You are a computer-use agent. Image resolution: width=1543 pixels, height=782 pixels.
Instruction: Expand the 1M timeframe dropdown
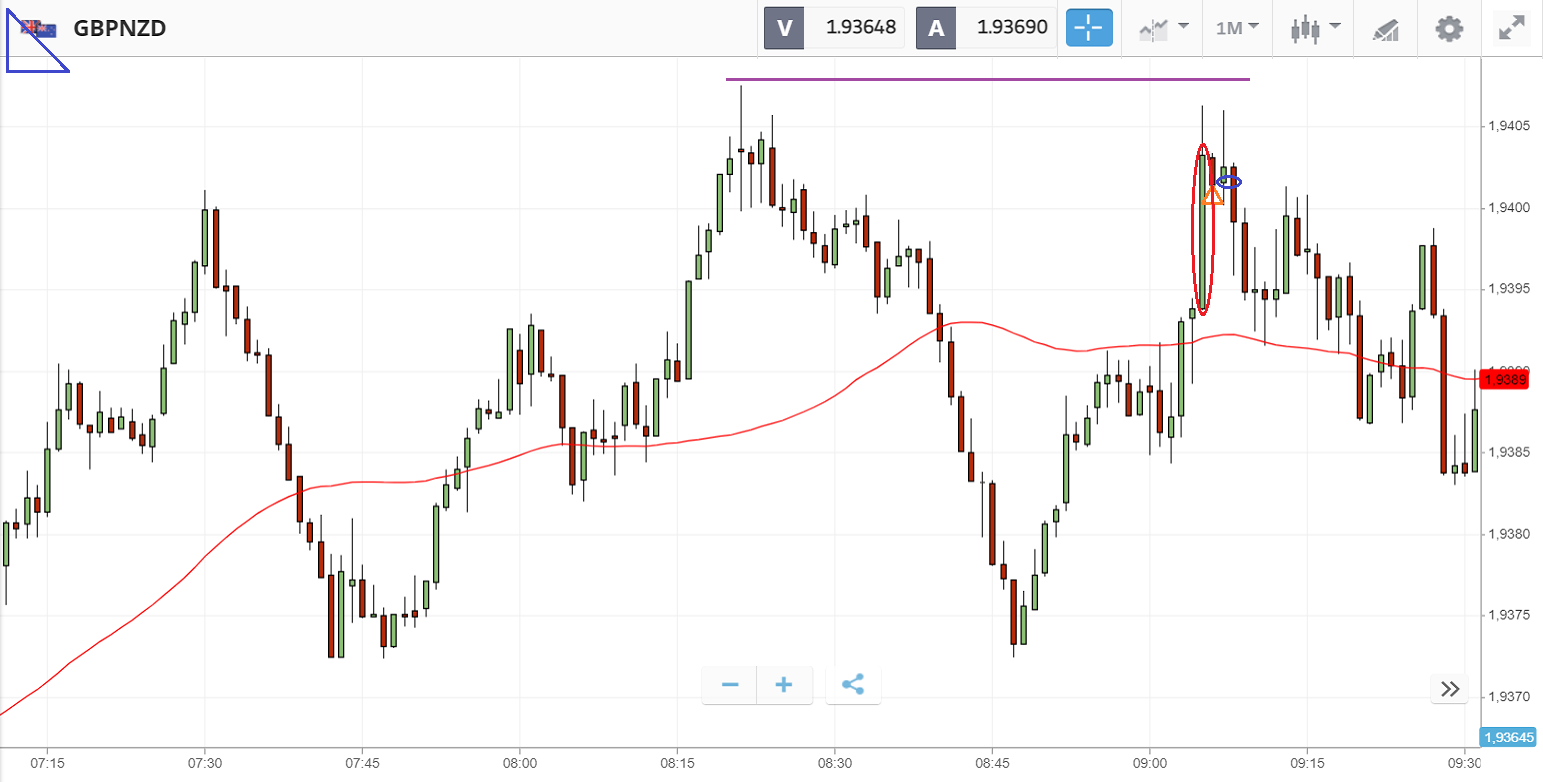coord(1237,28)
